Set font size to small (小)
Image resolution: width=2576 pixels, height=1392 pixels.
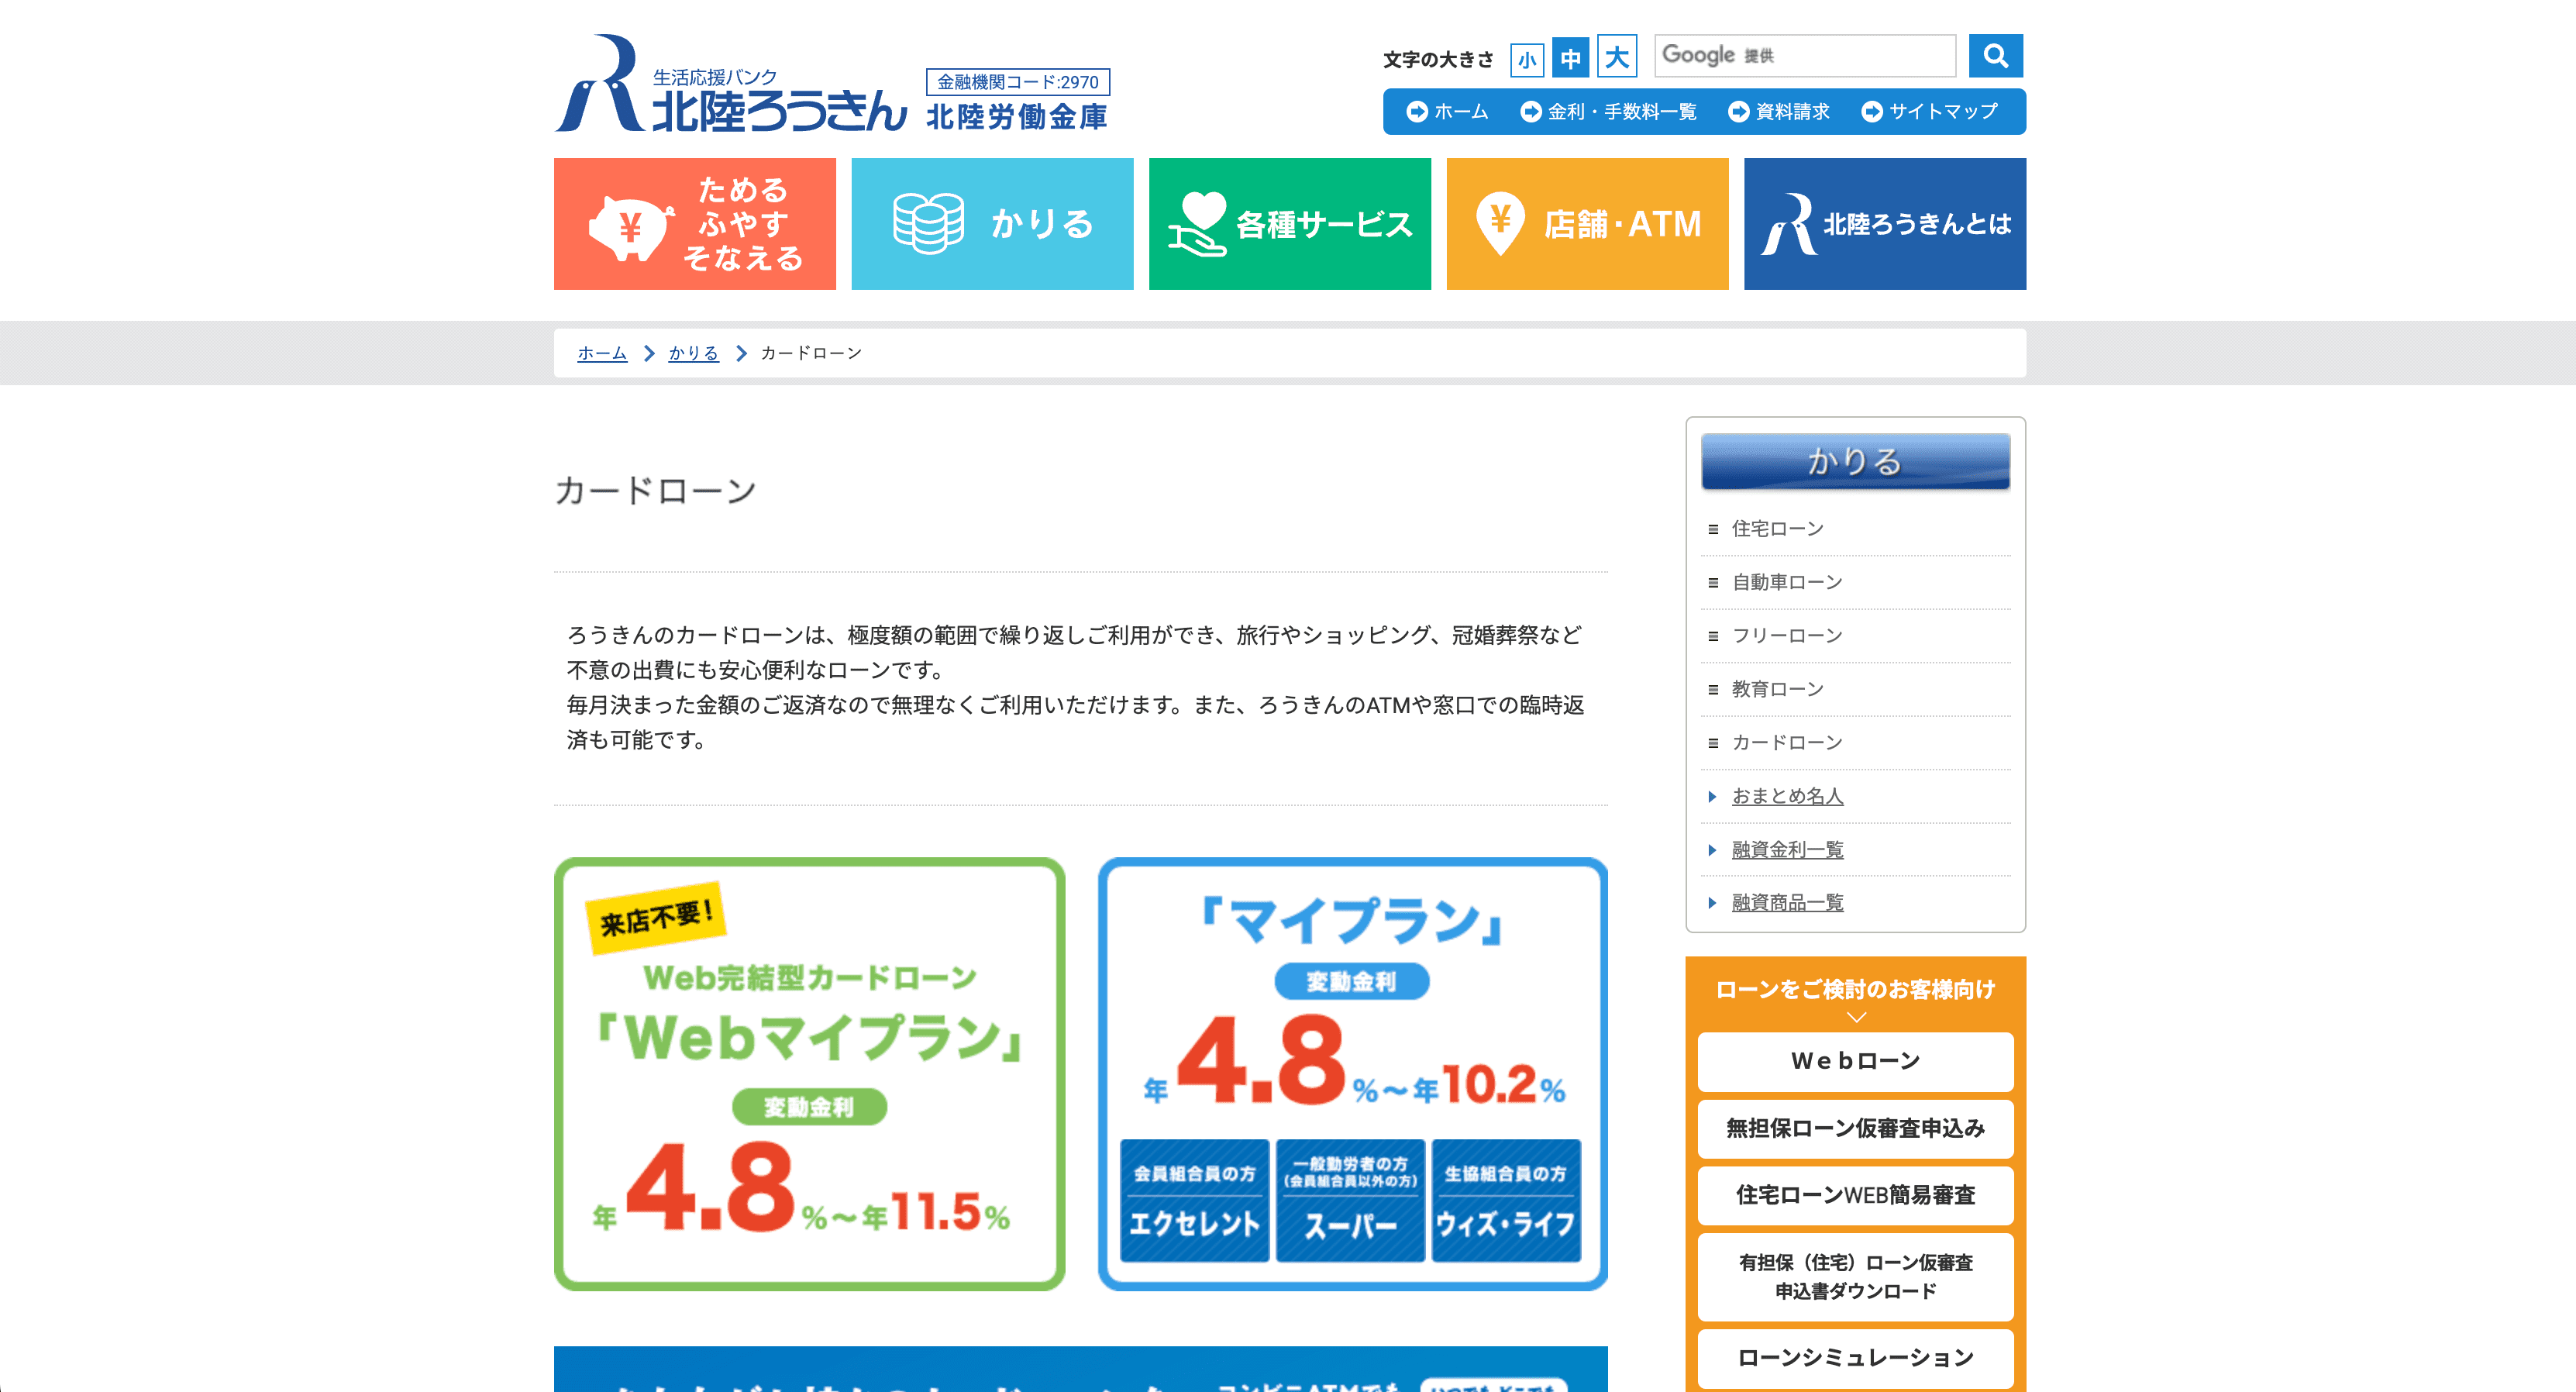(1527, 59)
